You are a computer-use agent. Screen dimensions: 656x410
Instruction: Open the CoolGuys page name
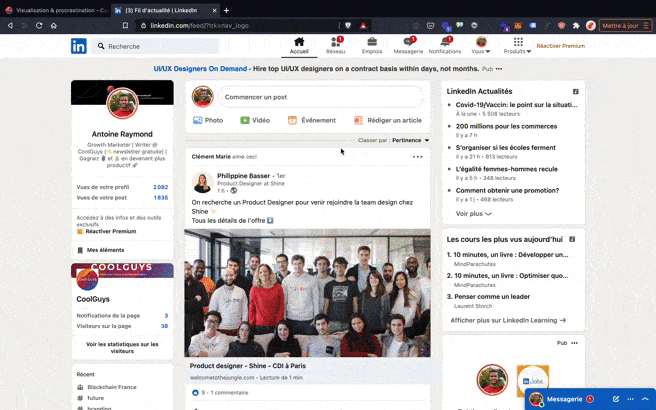pyautogui.click(x=93, y=299)
